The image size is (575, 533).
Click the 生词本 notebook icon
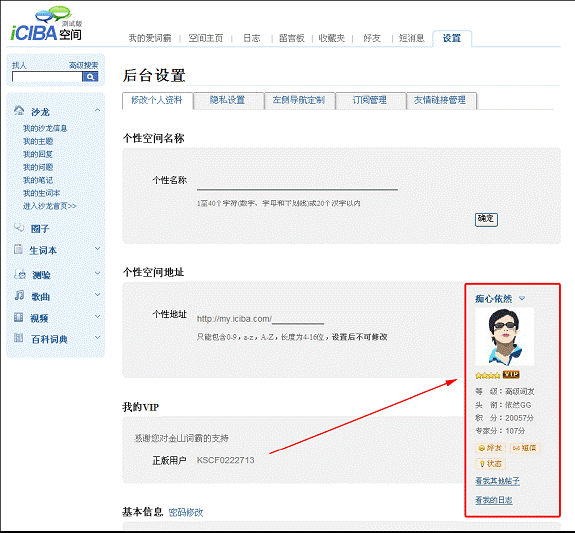click(18, 249)
